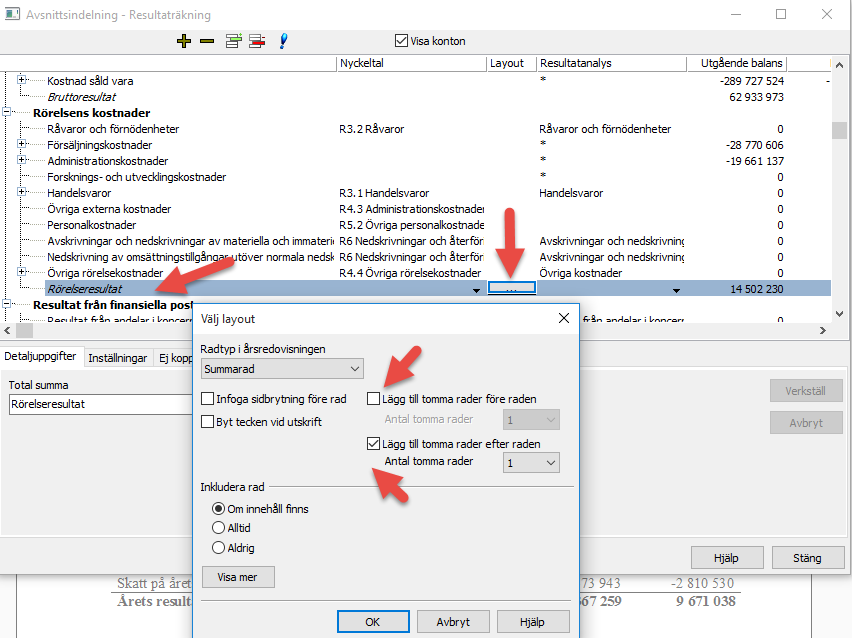Toggle the Visa konton checkbox
Viewport: 852px width, 638px height.
coord(402,41)
